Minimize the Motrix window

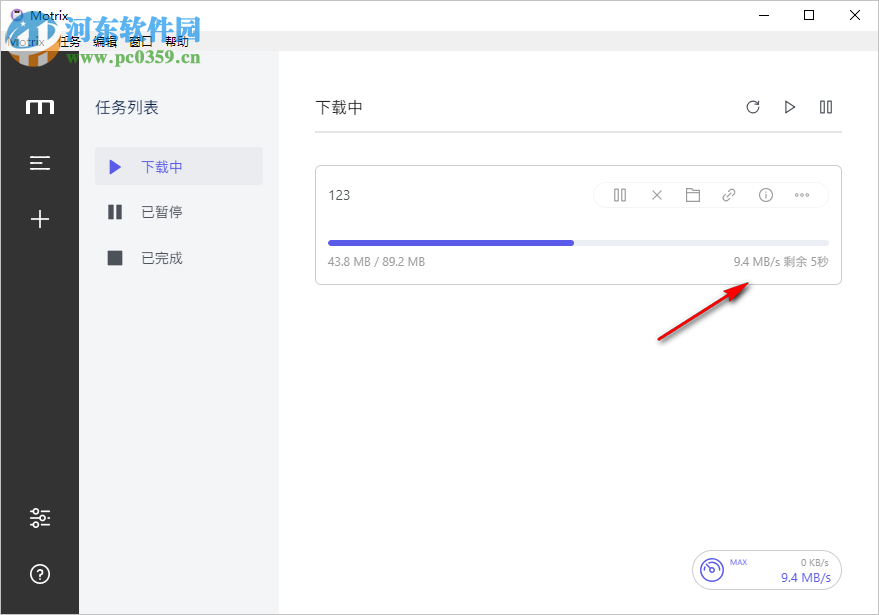pyautogui.click(x=764, y=15)
